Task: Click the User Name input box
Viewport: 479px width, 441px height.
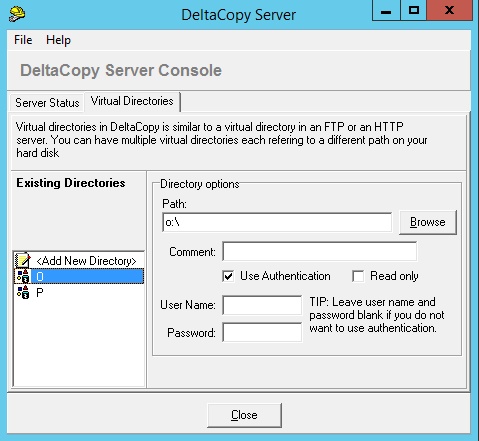Action: tap(262, 305)
